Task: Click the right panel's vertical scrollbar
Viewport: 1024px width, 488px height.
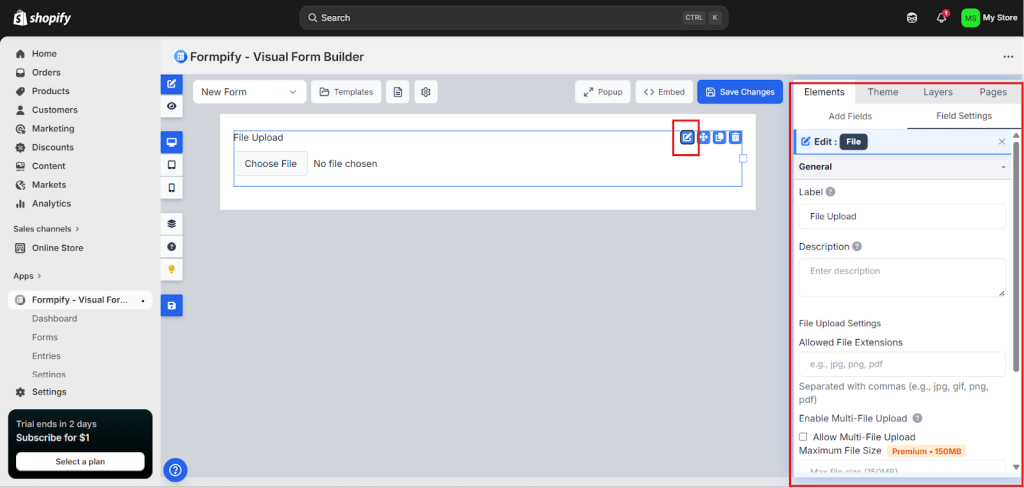Action: click(x=1016, y=300)
